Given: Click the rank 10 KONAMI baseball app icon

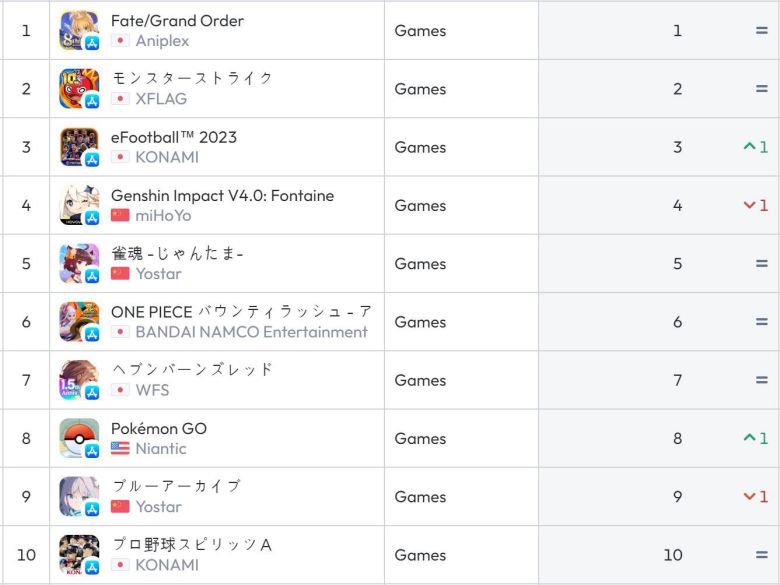Looking at the screenshot, I should (x=79, y=554).
